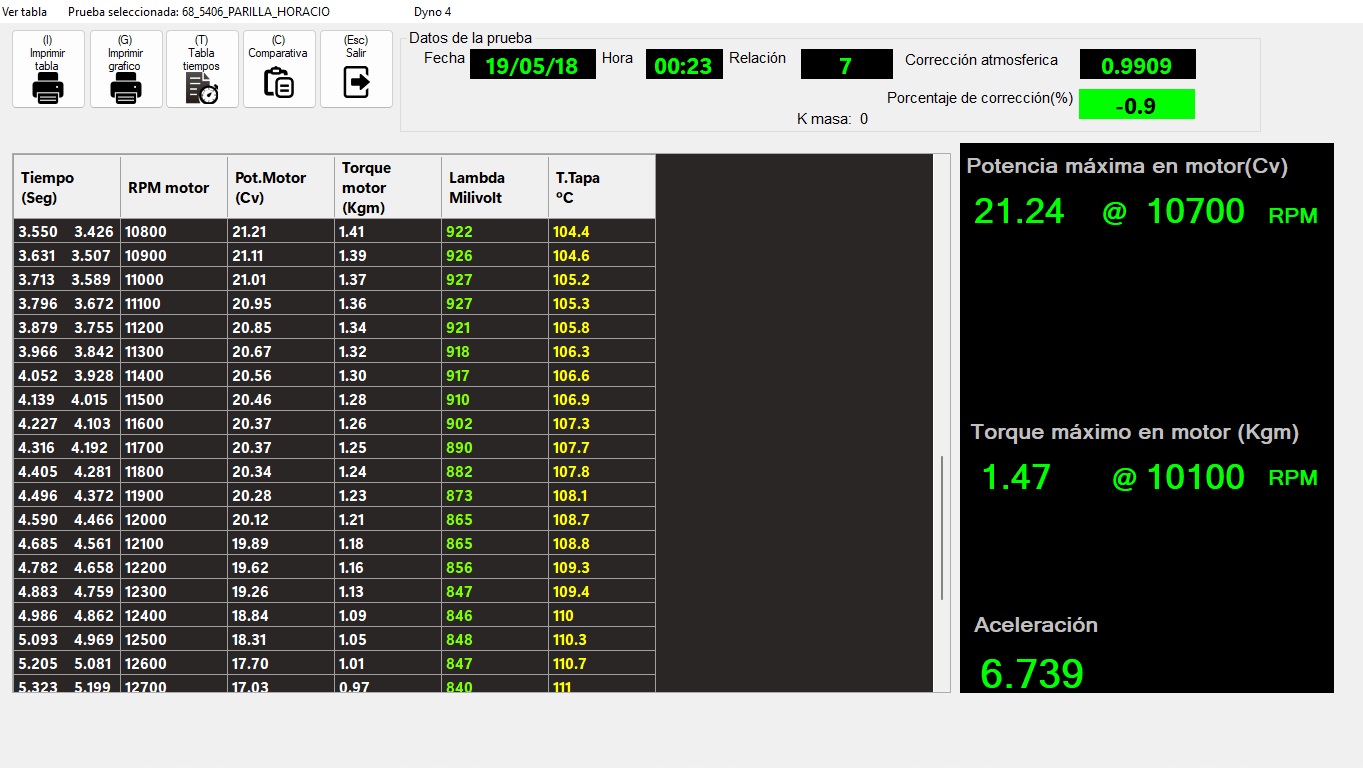Click the Pot.Motor (Cv) column header
Image resolution: width=1363 pixels, height=768 pixels.
280,187
